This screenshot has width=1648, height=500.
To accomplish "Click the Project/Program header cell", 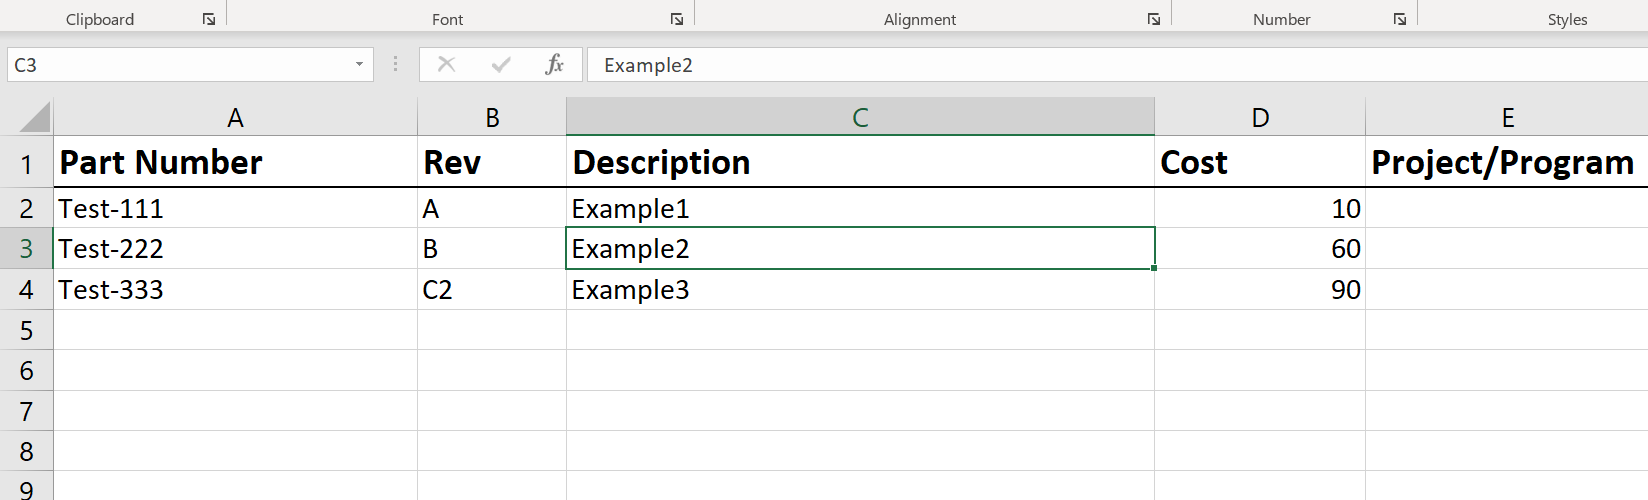I will [x=1505, y=162].
